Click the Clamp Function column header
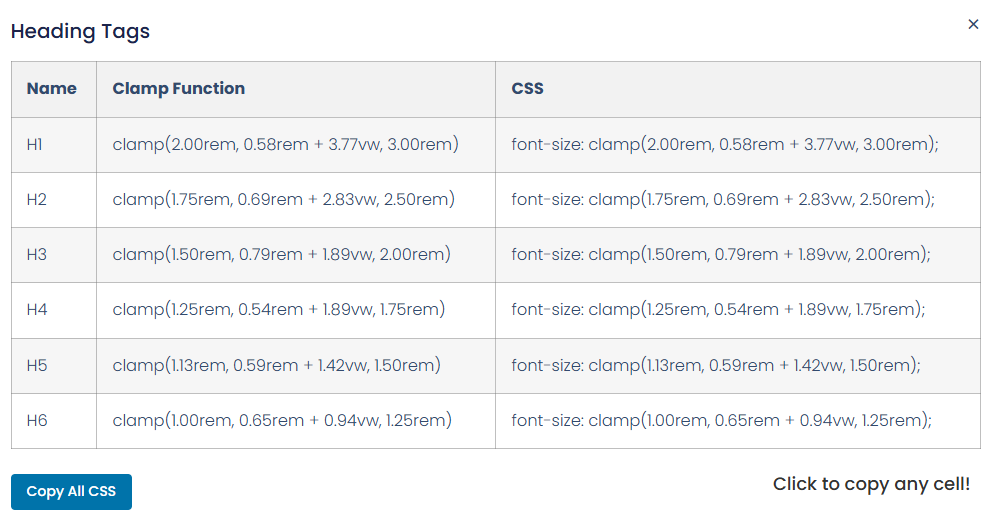The width and height of the screenshot is (993, 519). pyautogui.click(x=296, y=89)
